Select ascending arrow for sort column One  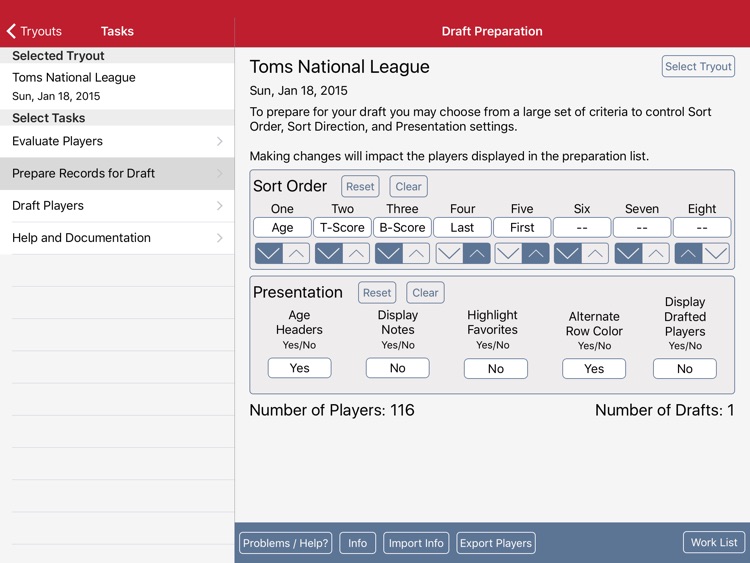(296, 254)
